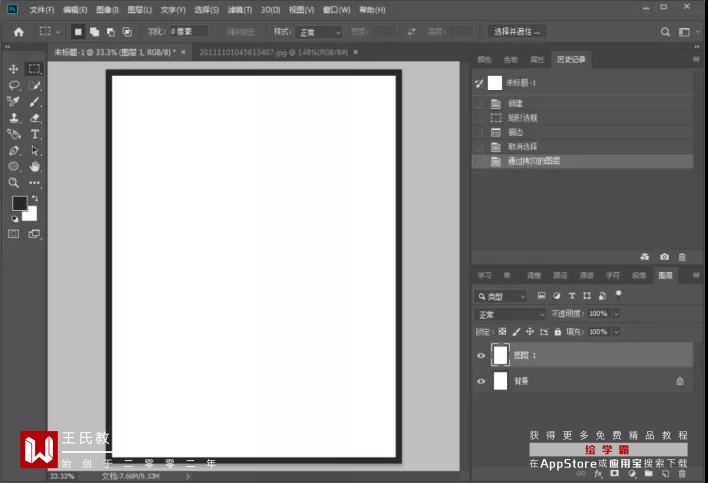This screenshot has width=708, height=483.
Task: Open the three-dots edit toolbar menu
Action: point(34,183)
